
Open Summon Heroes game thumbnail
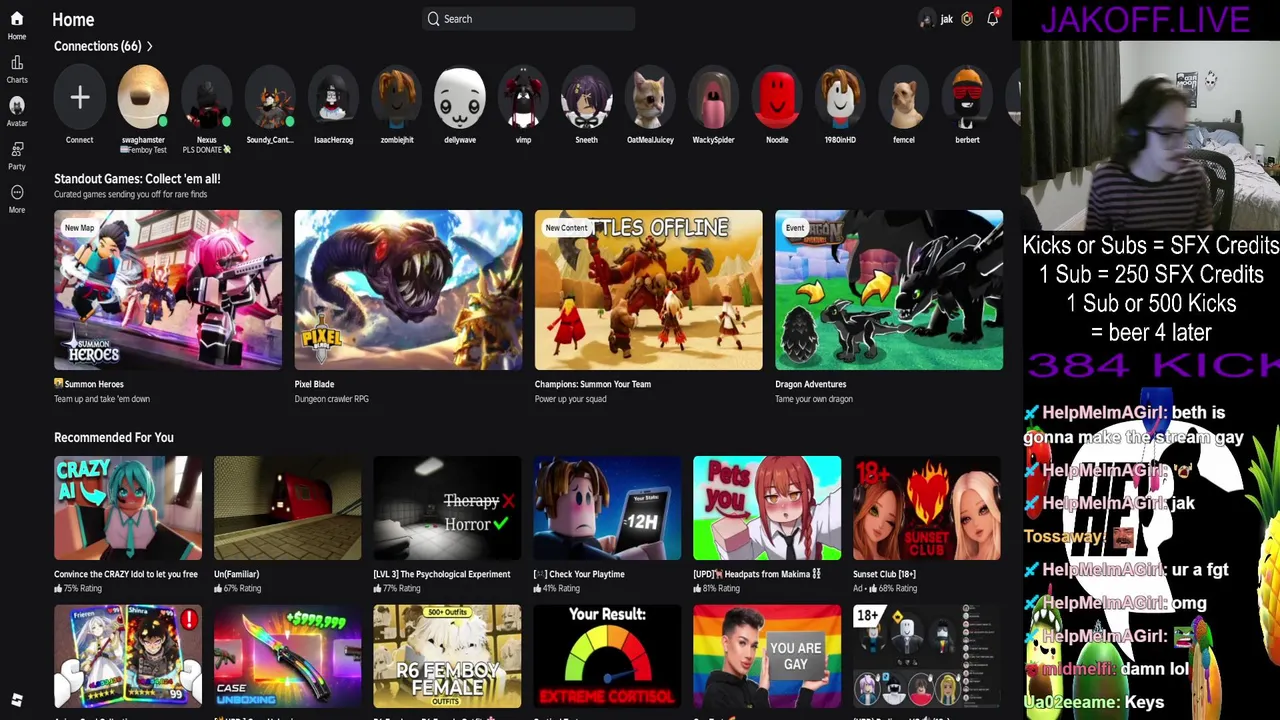[x=168, y=290]
